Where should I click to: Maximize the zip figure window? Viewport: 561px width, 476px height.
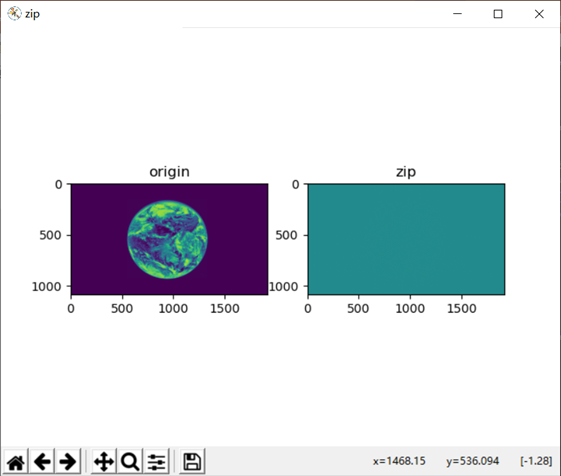point(498,14)
